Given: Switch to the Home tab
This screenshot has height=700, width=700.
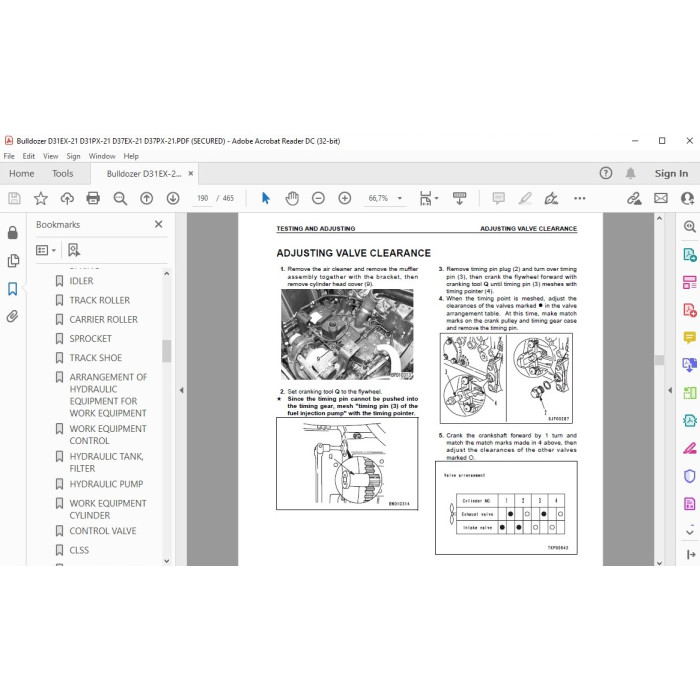Looking at the screenshot, I should (21, 173).
